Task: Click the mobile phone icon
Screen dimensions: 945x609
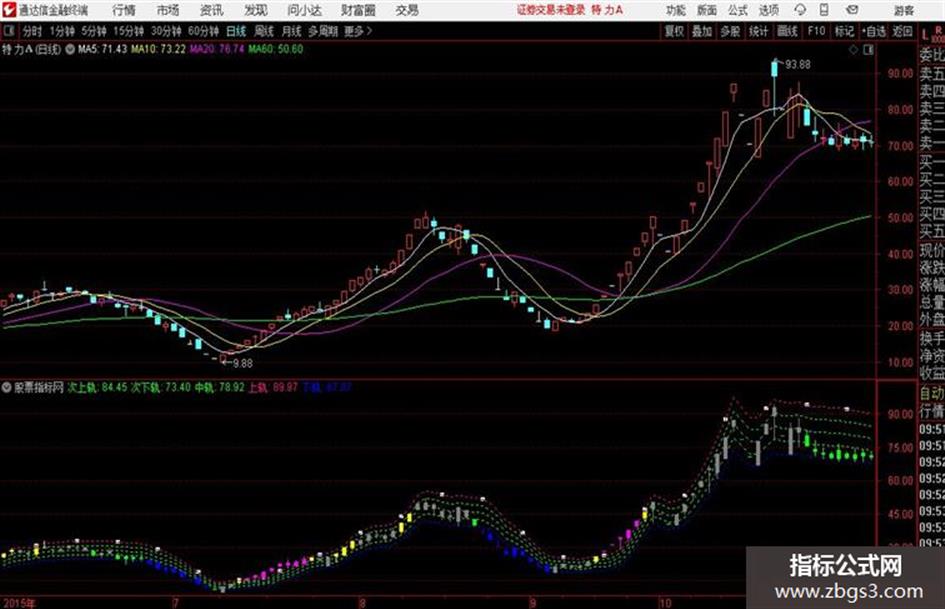Action: point(824,10)
